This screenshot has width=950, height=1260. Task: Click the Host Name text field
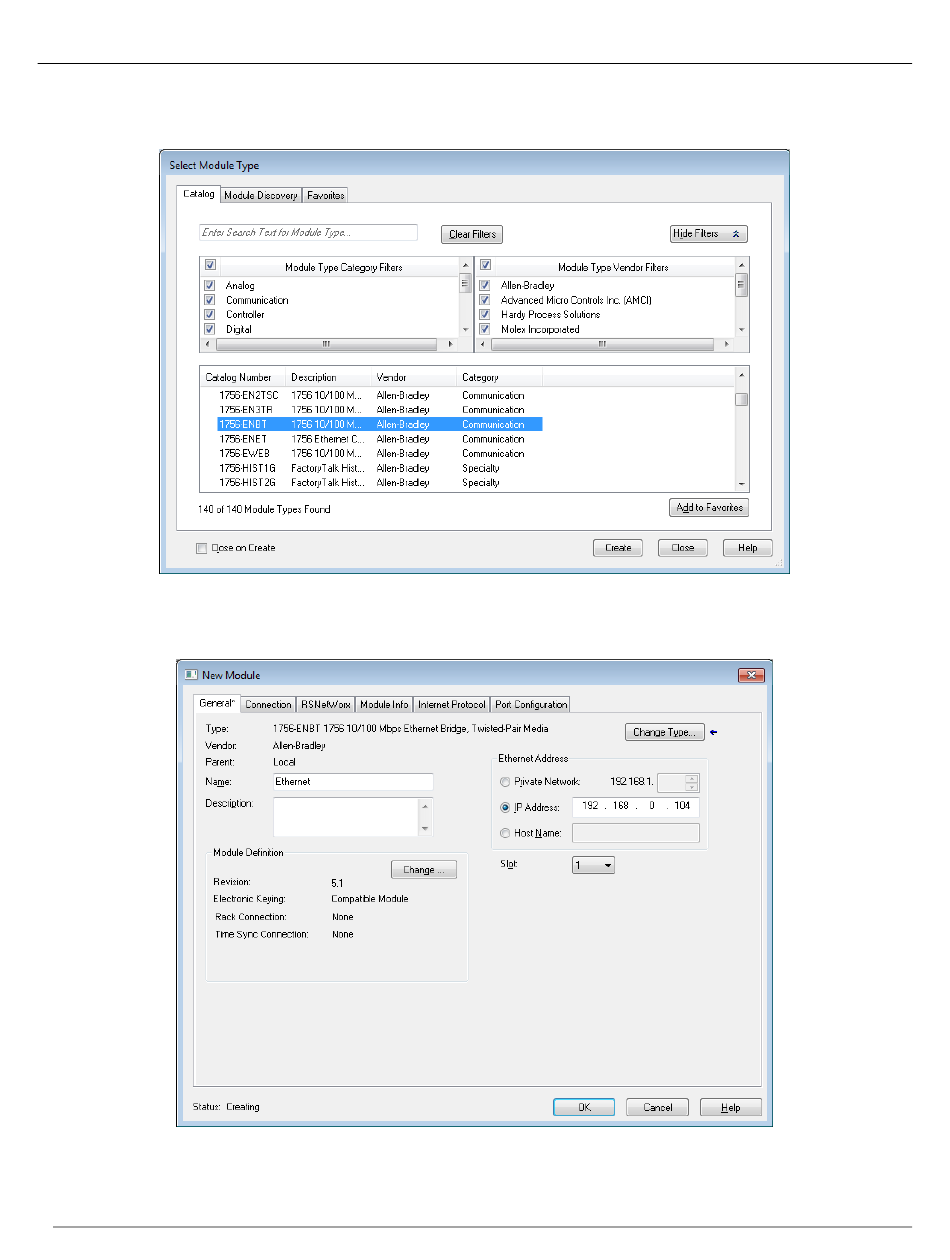coord(636,833)
